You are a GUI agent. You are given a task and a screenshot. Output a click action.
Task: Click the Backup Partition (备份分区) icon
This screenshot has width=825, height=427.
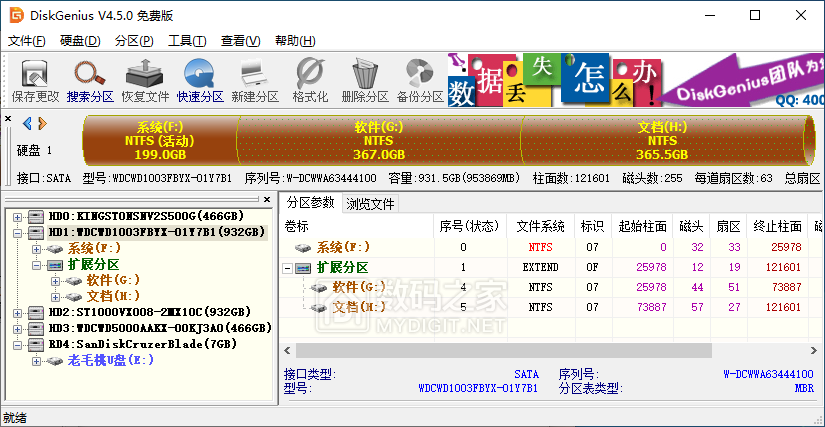tap(419, 74)
